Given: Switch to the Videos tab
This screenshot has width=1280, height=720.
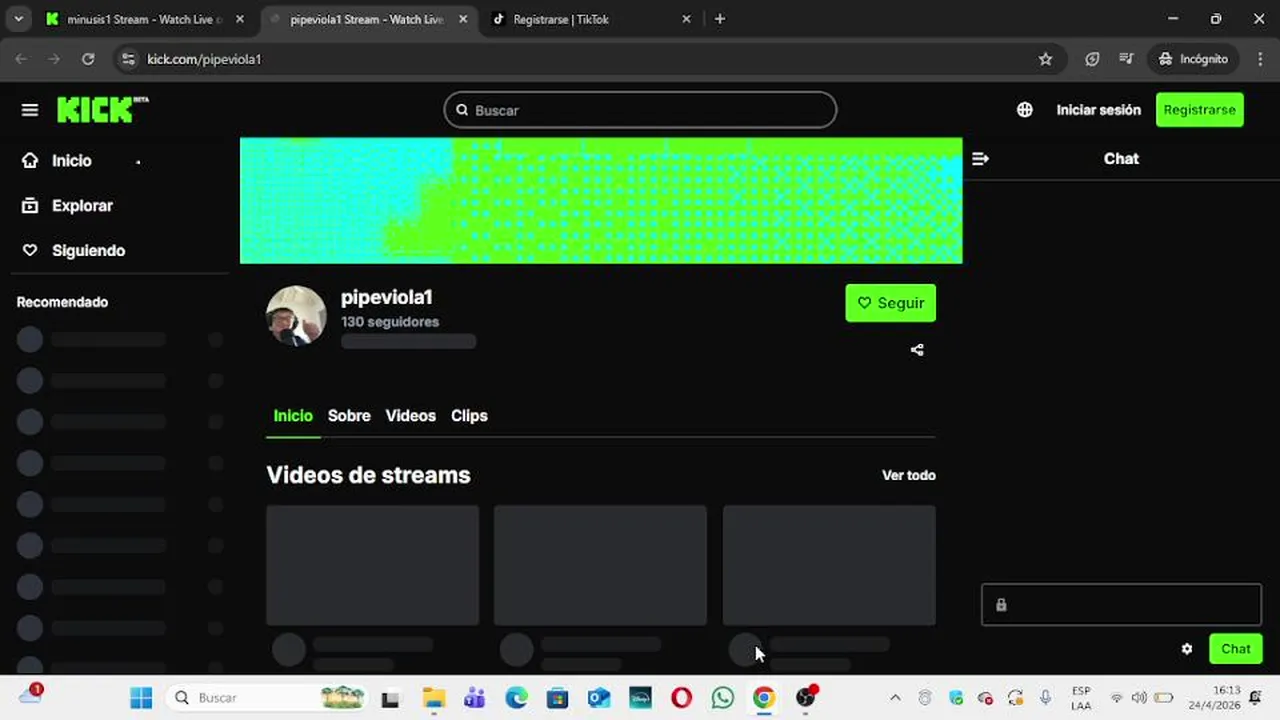Looking at the screenshot, I should coord(411,416).
